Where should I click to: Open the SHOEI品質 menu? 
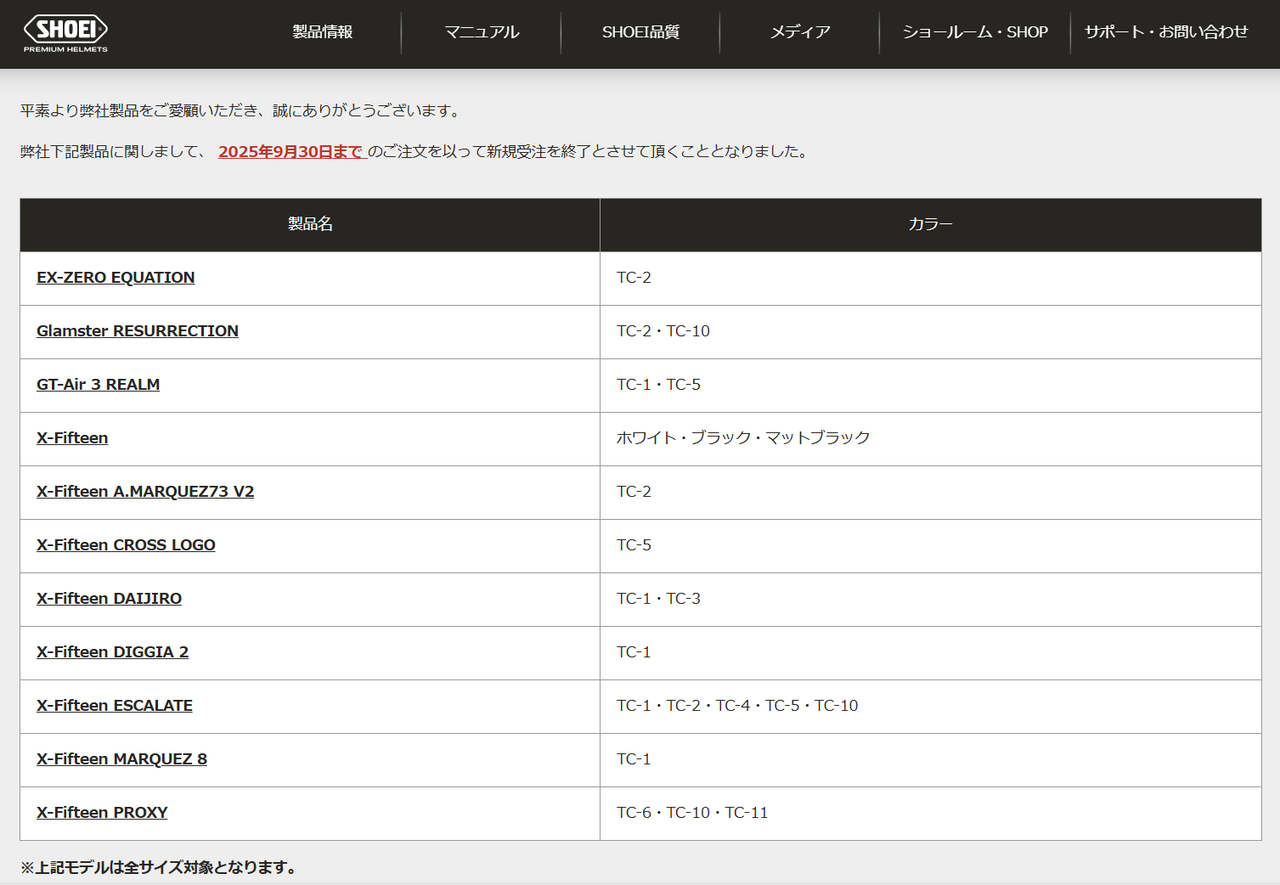pos(641,32)
